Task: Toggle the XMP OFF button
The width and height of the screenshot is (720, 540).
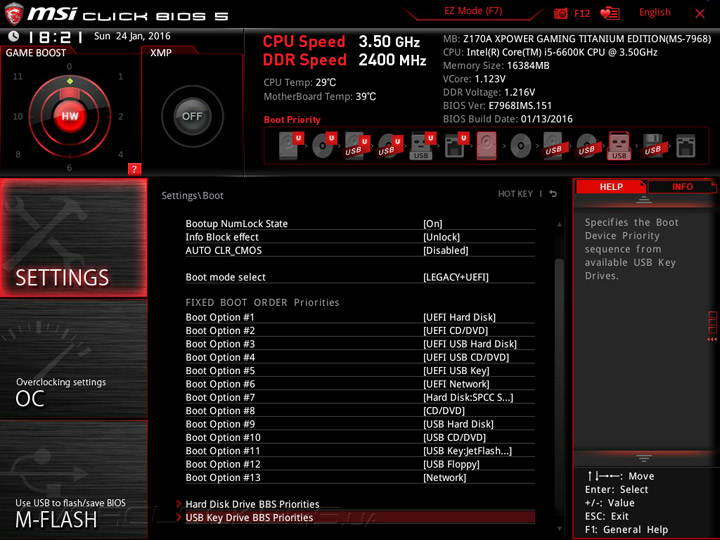Action: (192, 116)
